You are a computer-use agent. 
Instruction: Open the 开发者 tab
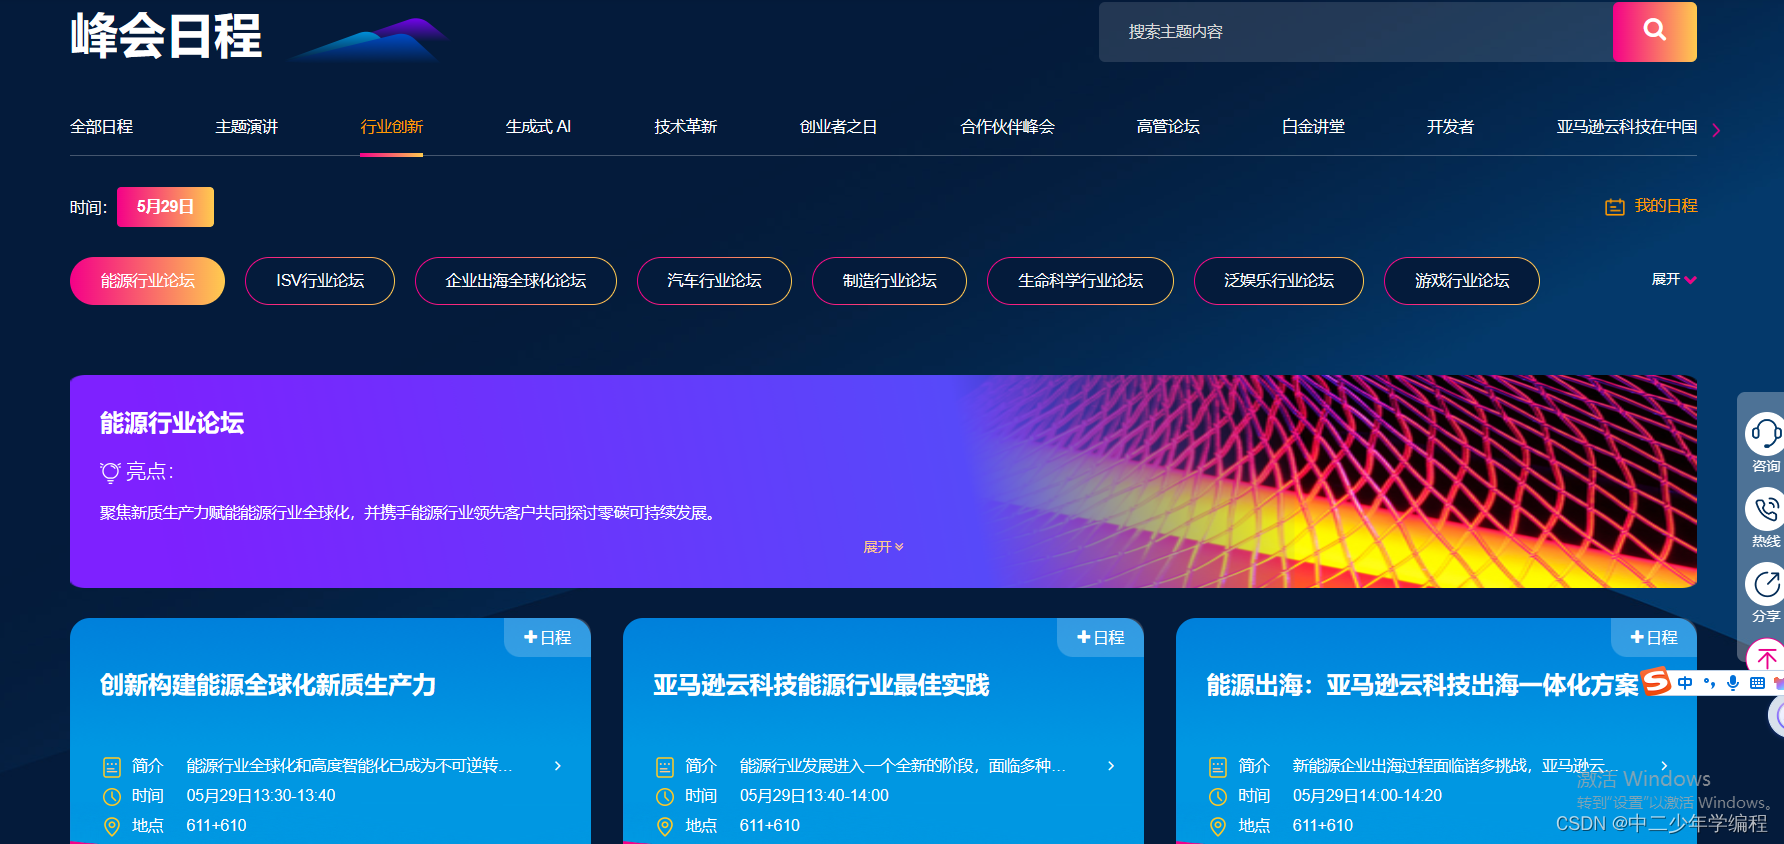1450,127
